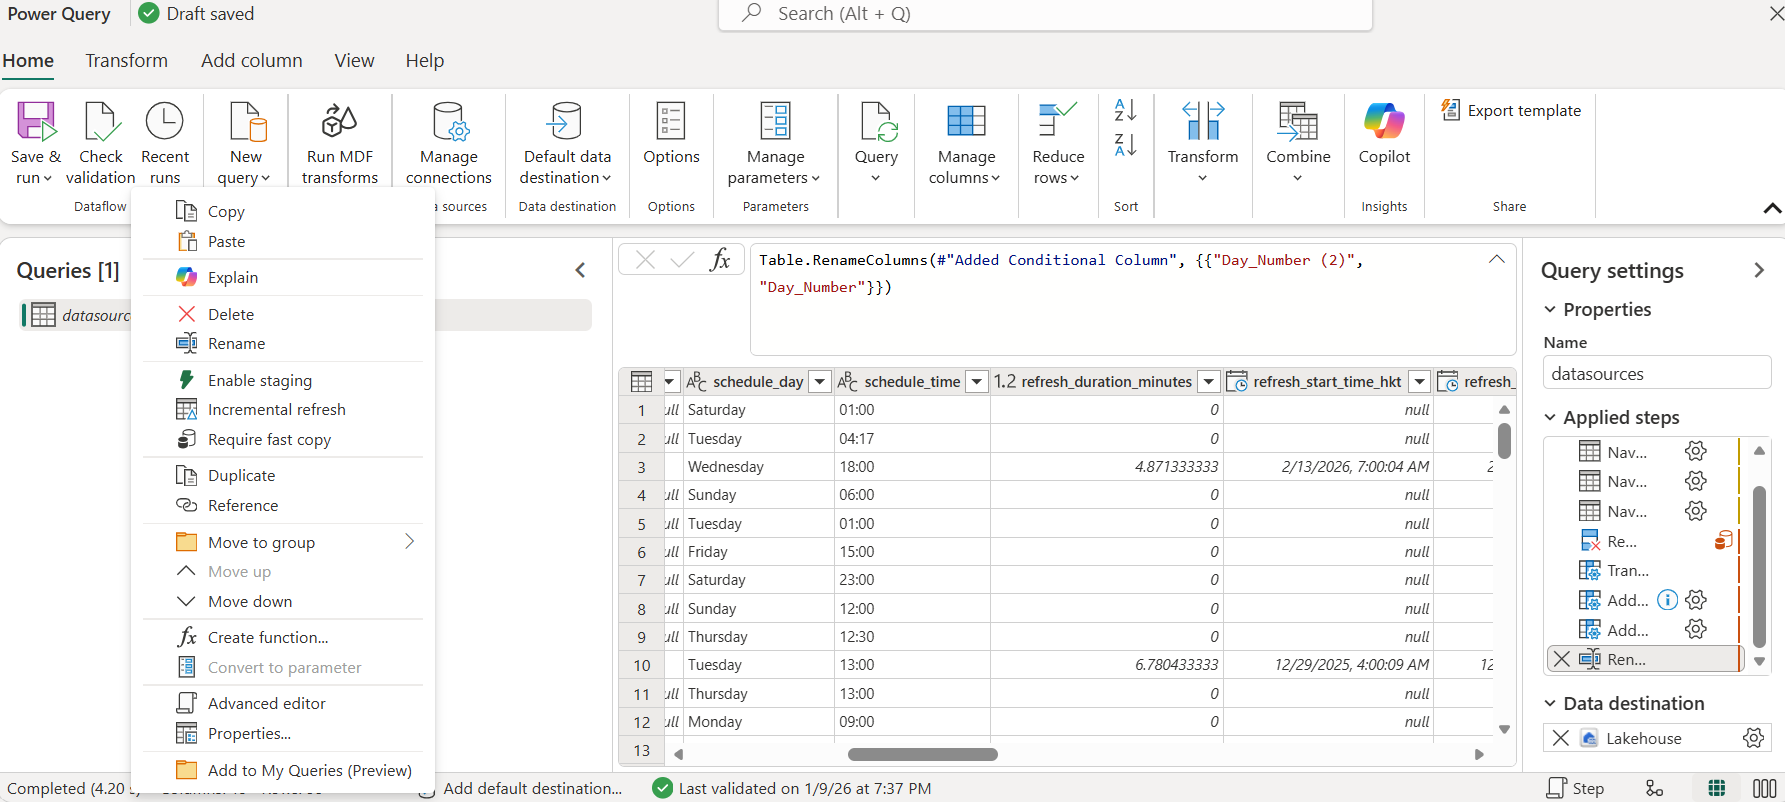Click the horizontal scrollbar of the data grid
1785x802 pixels.
point(922,754)
